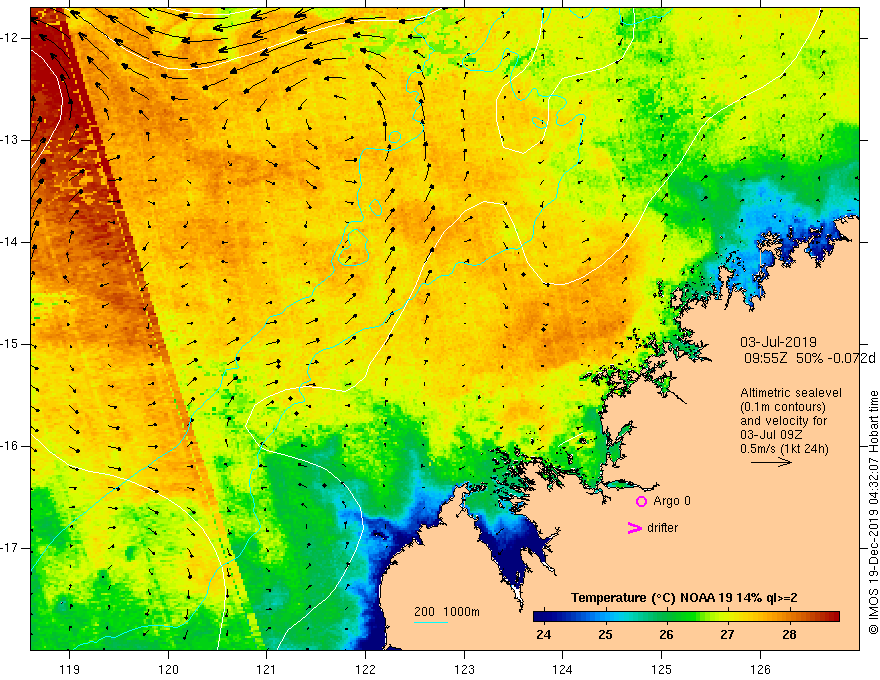This screenshot has height=680, width=880.
Task: Click the '03-Jul 09Z' text
Action: tap(771, 435)
